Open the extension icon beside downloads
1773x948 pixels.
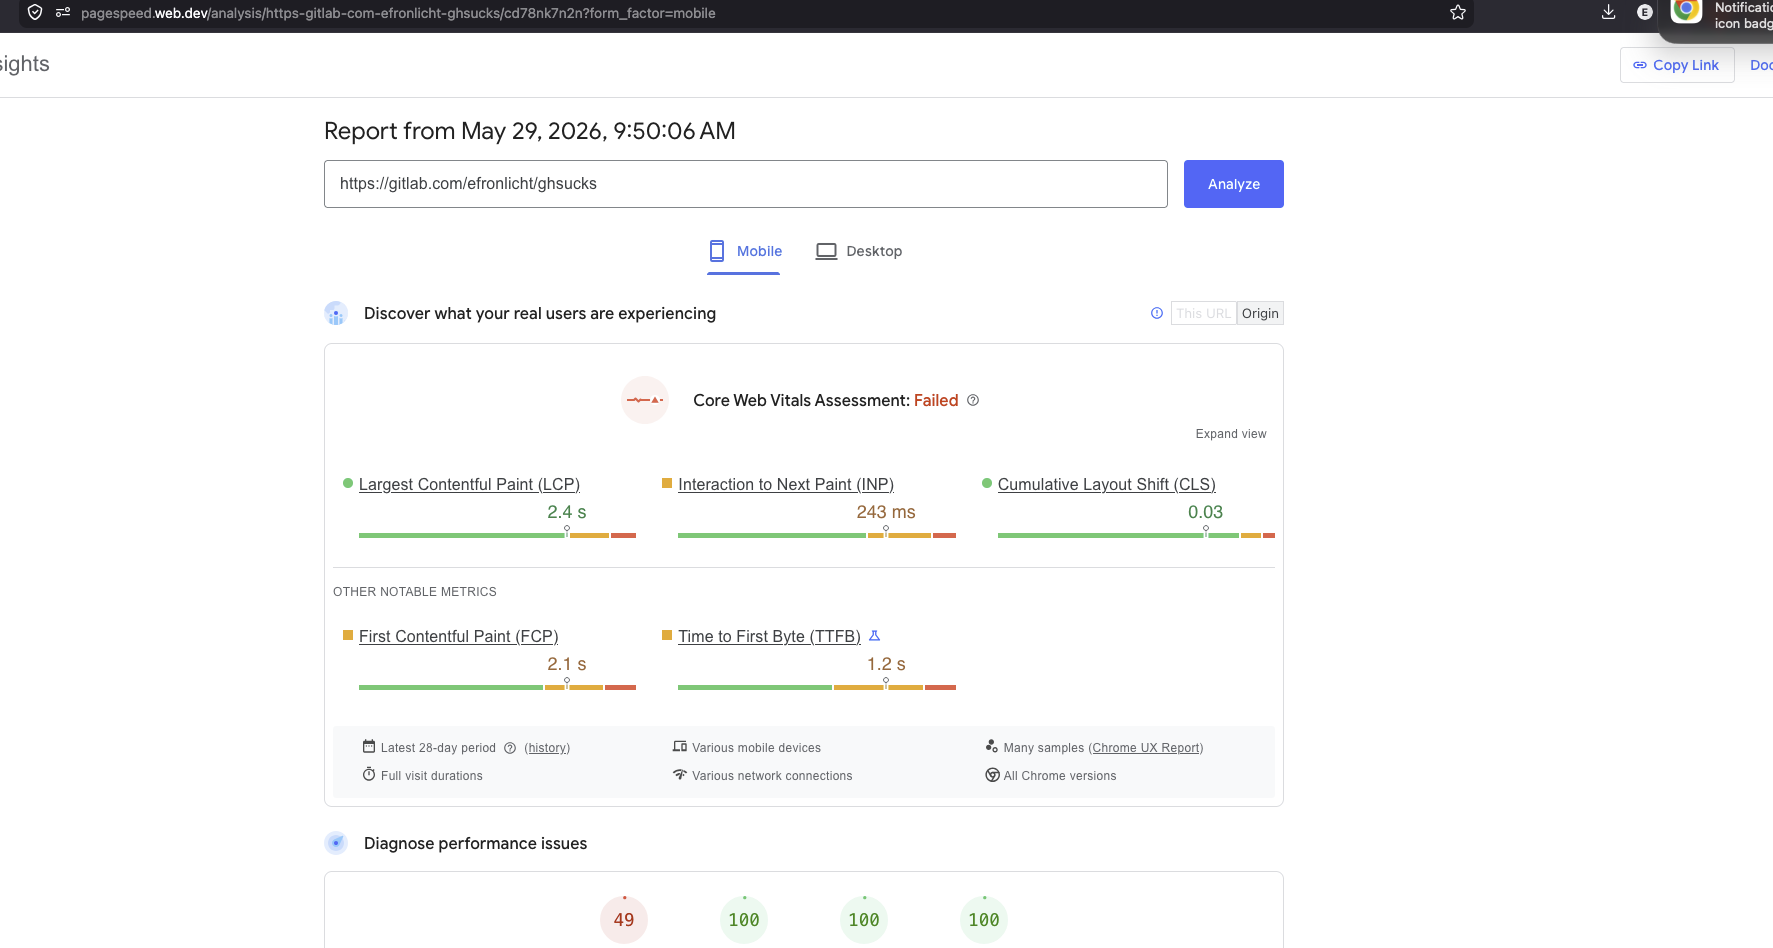point(1644,12)
